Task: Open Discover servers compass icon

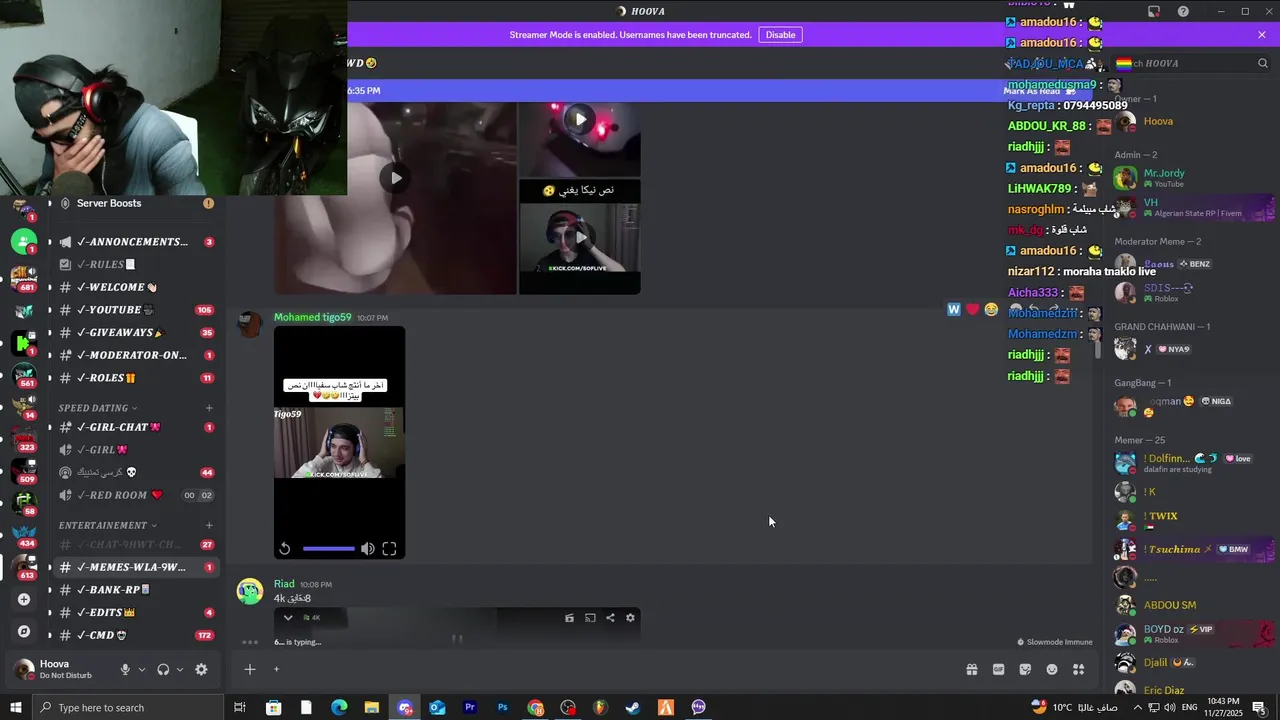Action: 24,632
